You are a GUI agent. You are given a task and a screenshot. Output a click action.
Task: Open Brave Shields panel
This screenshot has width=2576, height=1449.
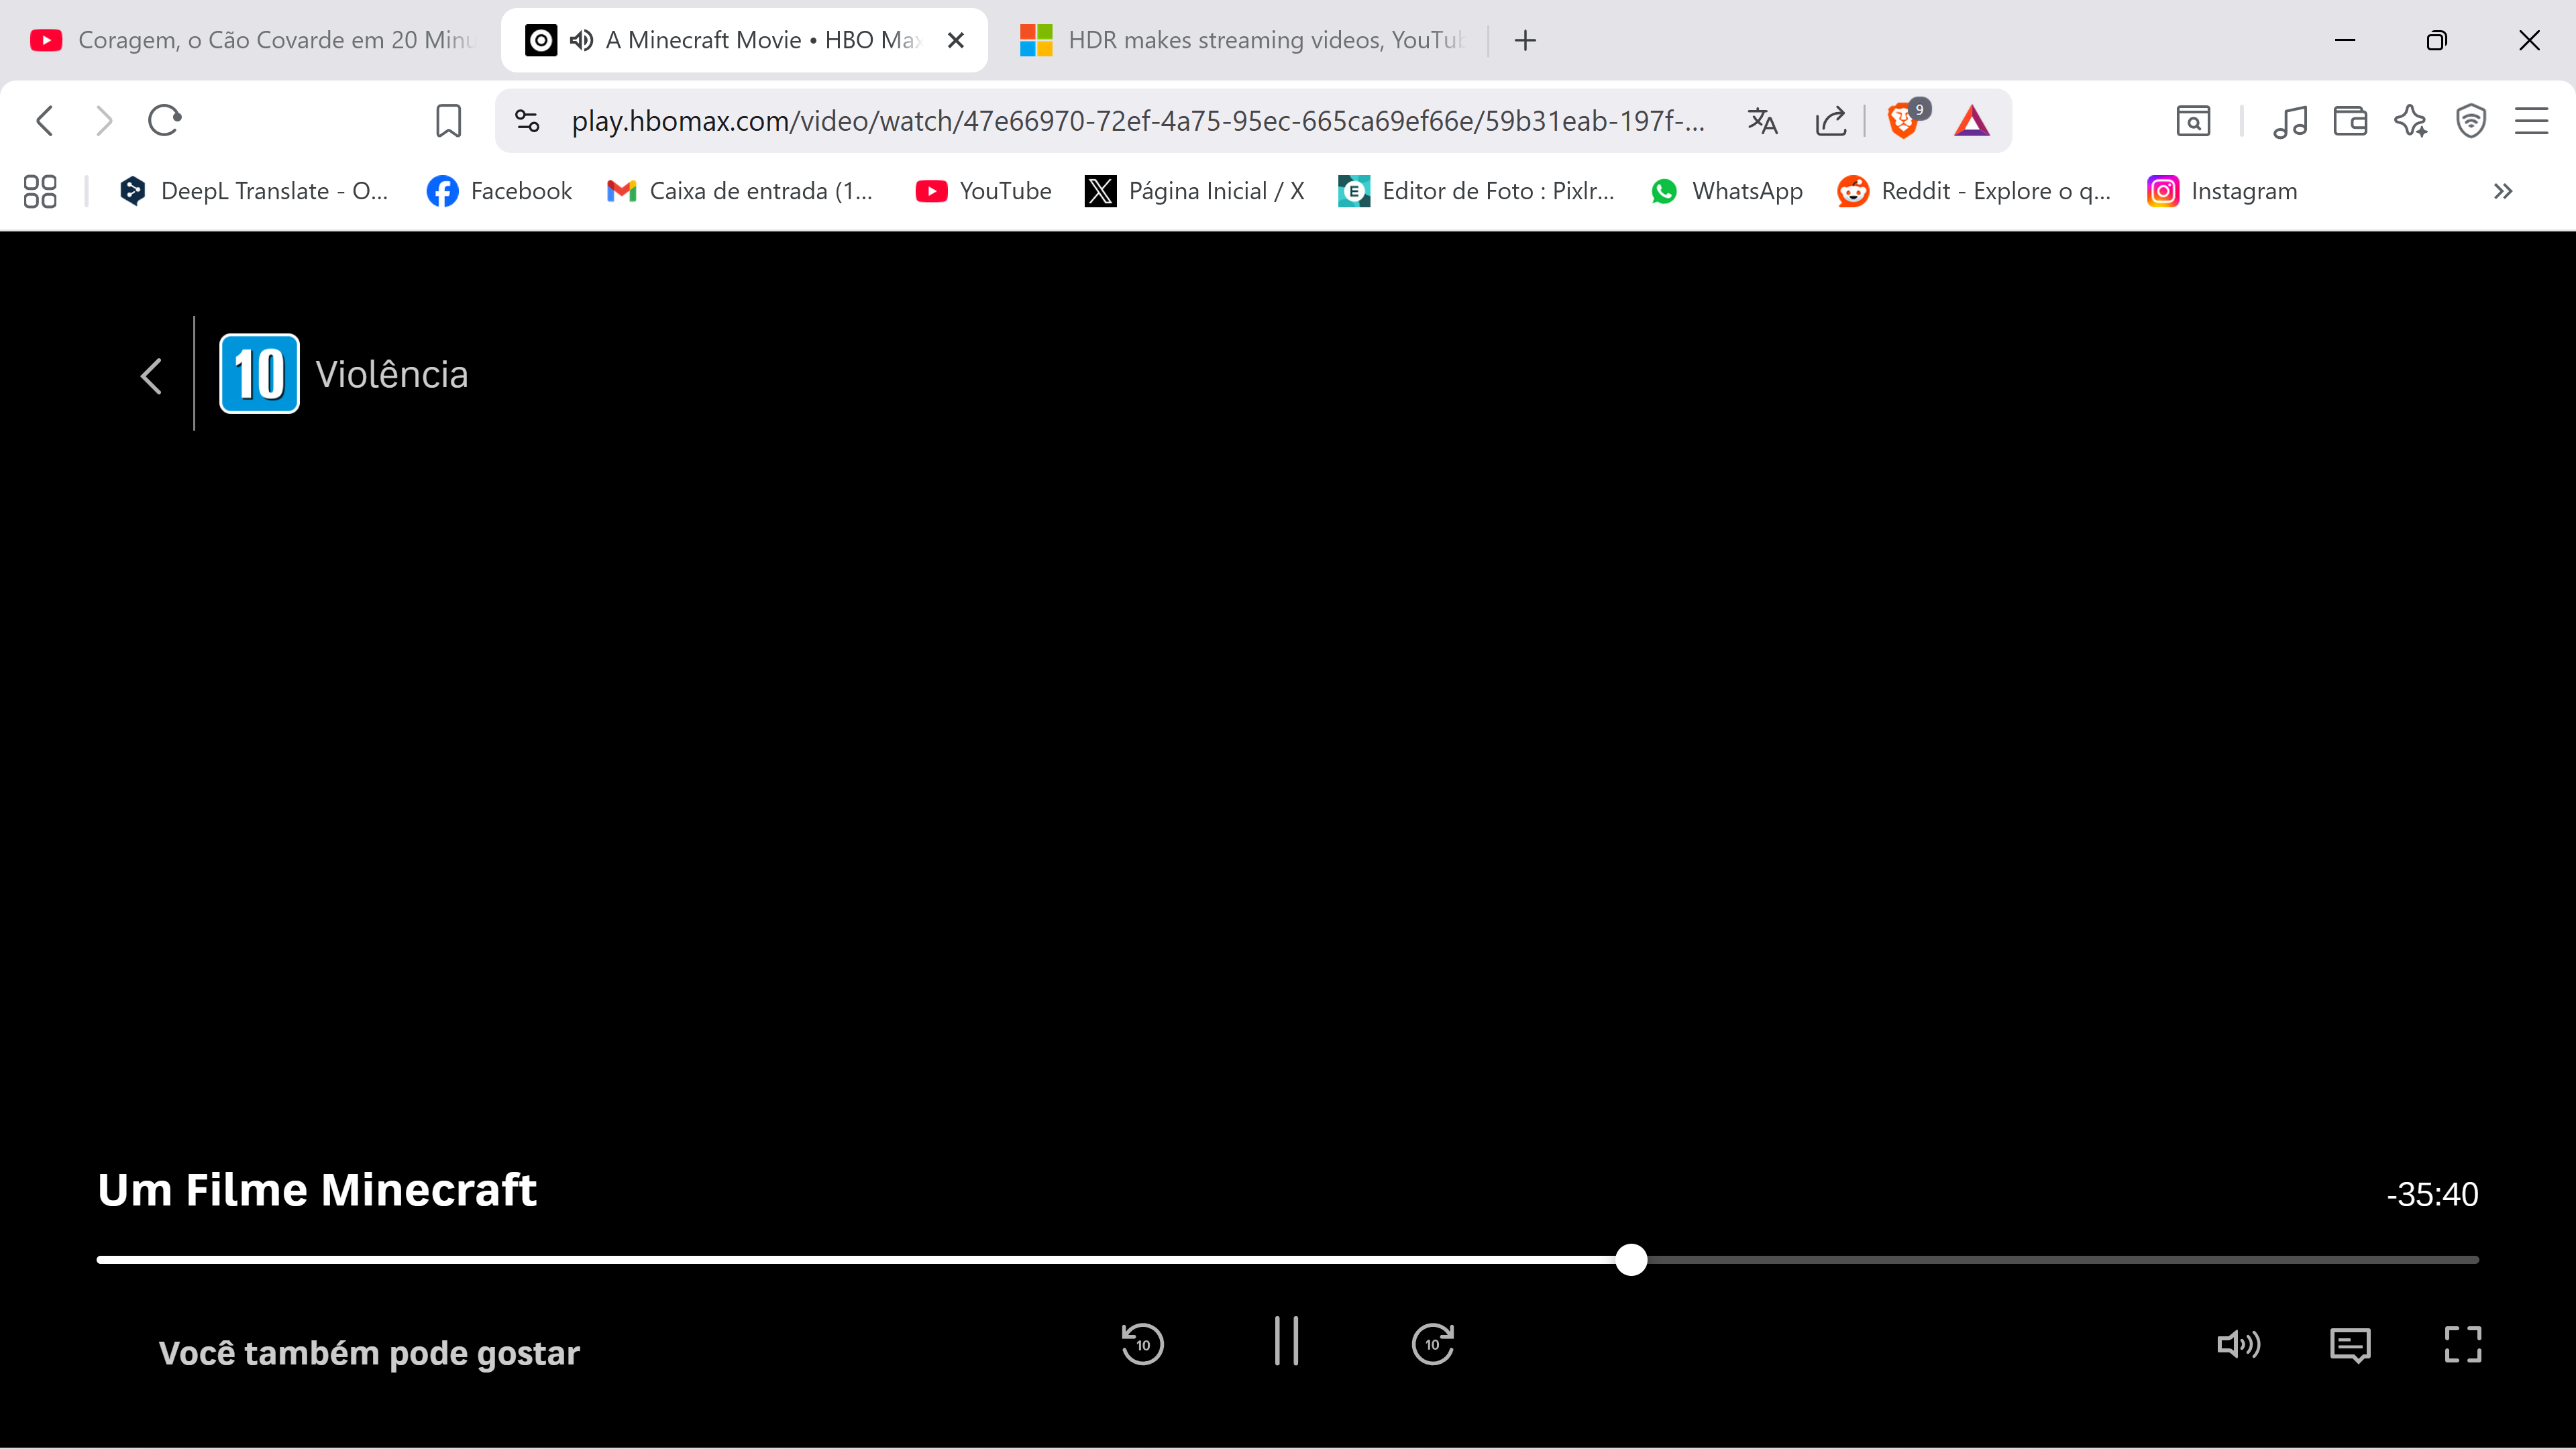tap(1904, 121)
